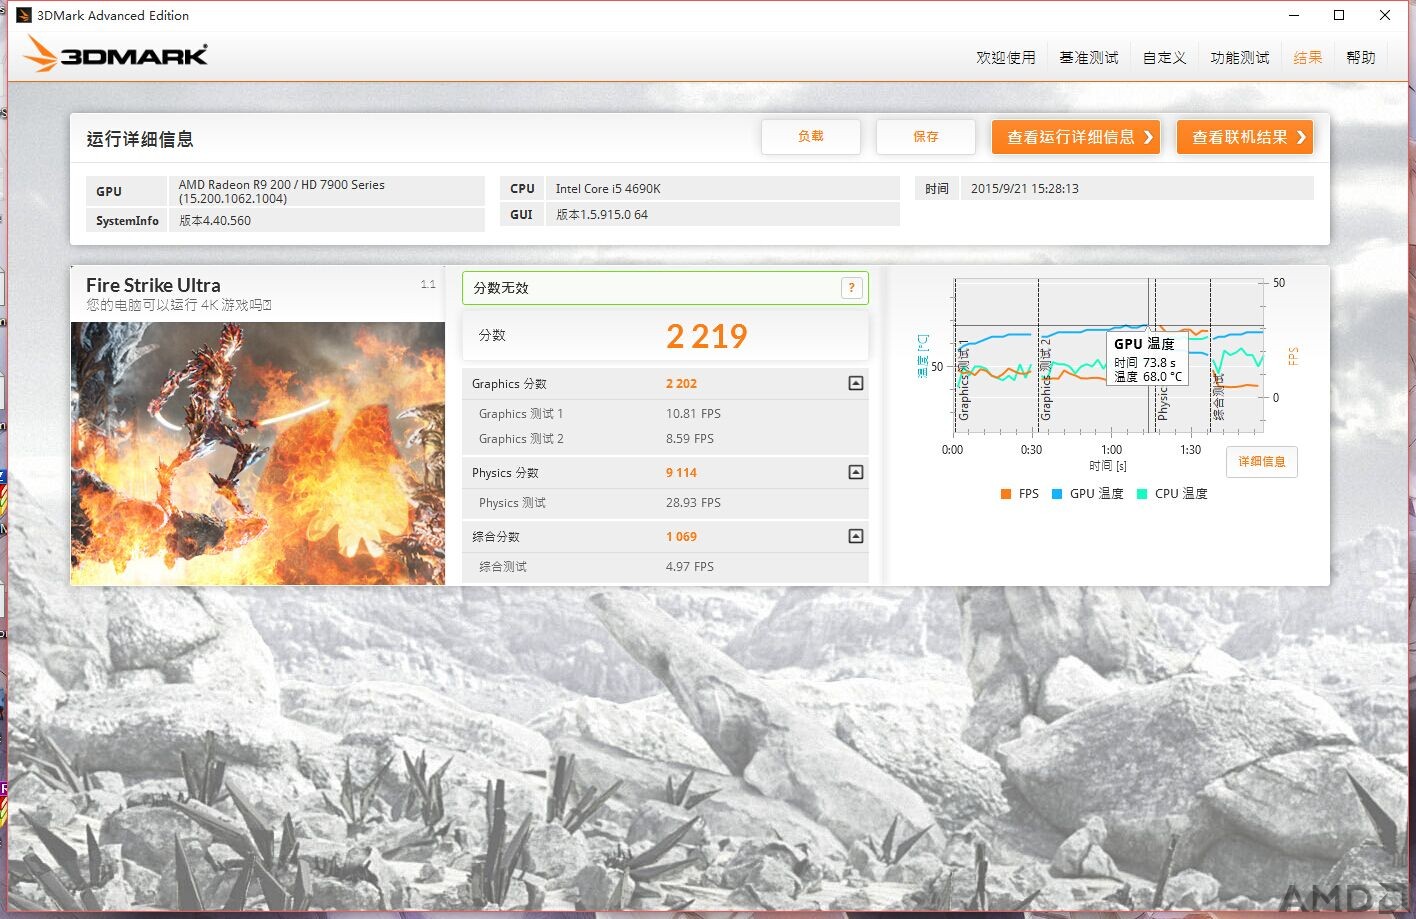Image resolution: width=1416 pixels, height=919 pixels.
Task: Click the 3DMark title bar app icon
Action: [x=24, y=15]
